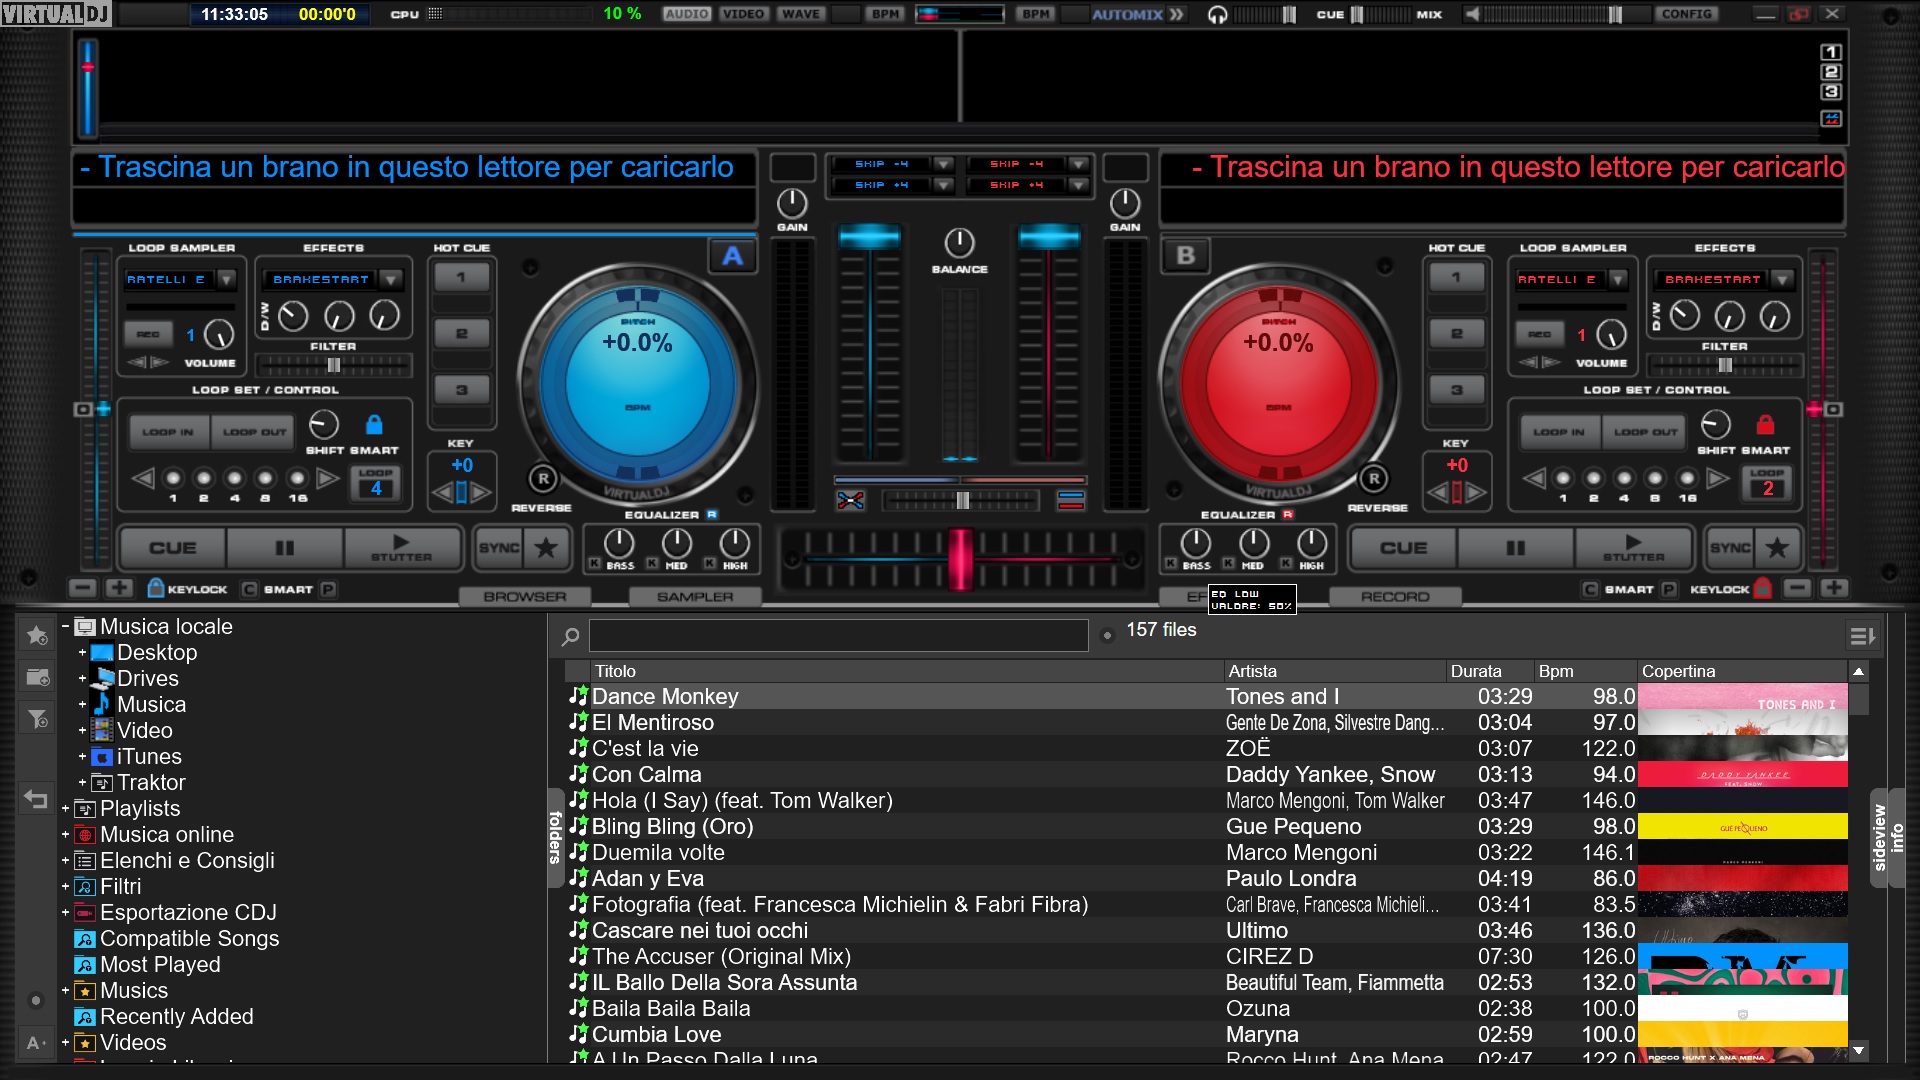The image size is (1920, 1080).
Task: Click left channel volume fader
Action: coord(869,237)
